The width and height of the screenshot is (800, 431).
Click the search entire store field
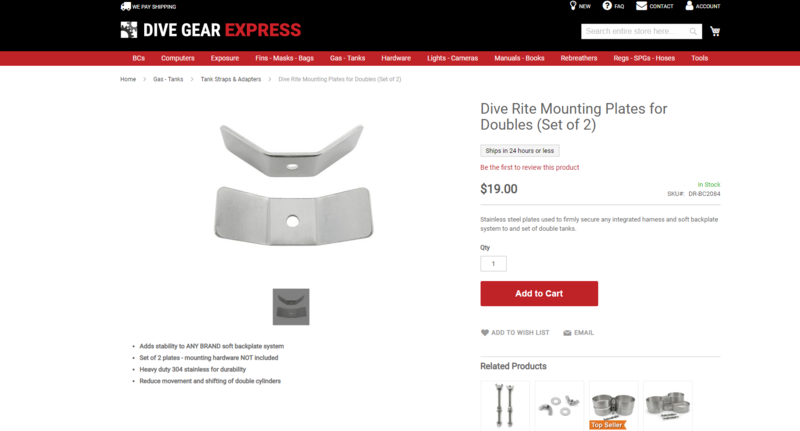[x=634, y=32]
